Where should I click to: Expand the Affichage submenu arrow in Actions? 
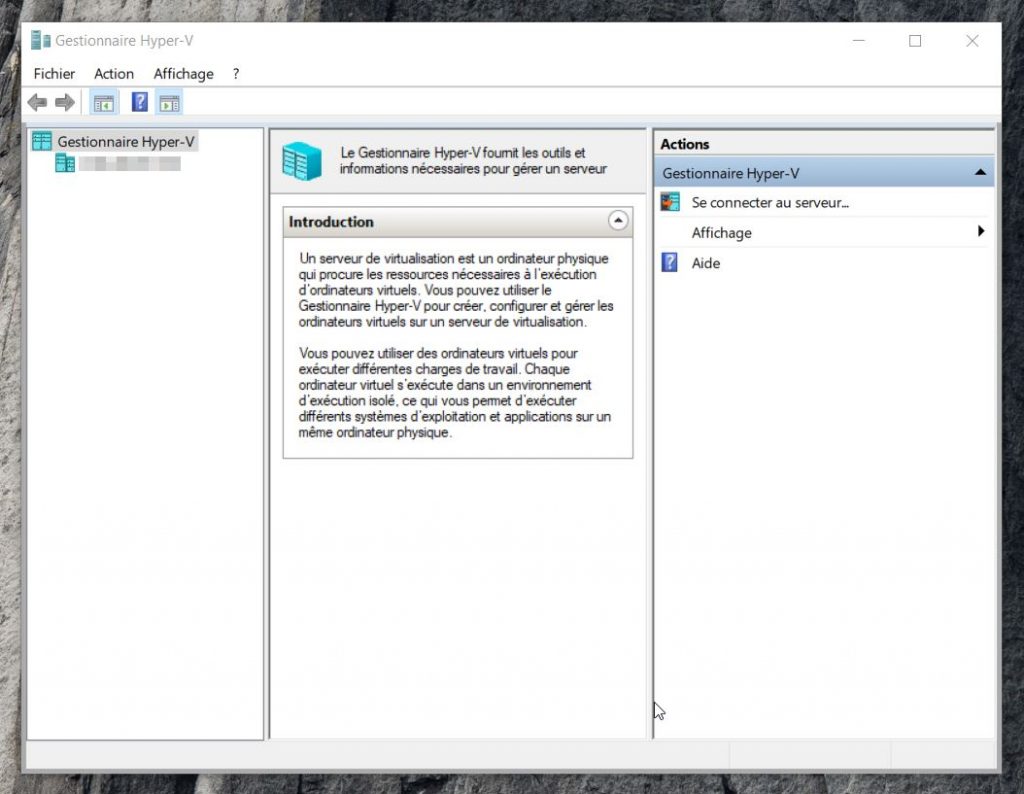tap(981, 231)
